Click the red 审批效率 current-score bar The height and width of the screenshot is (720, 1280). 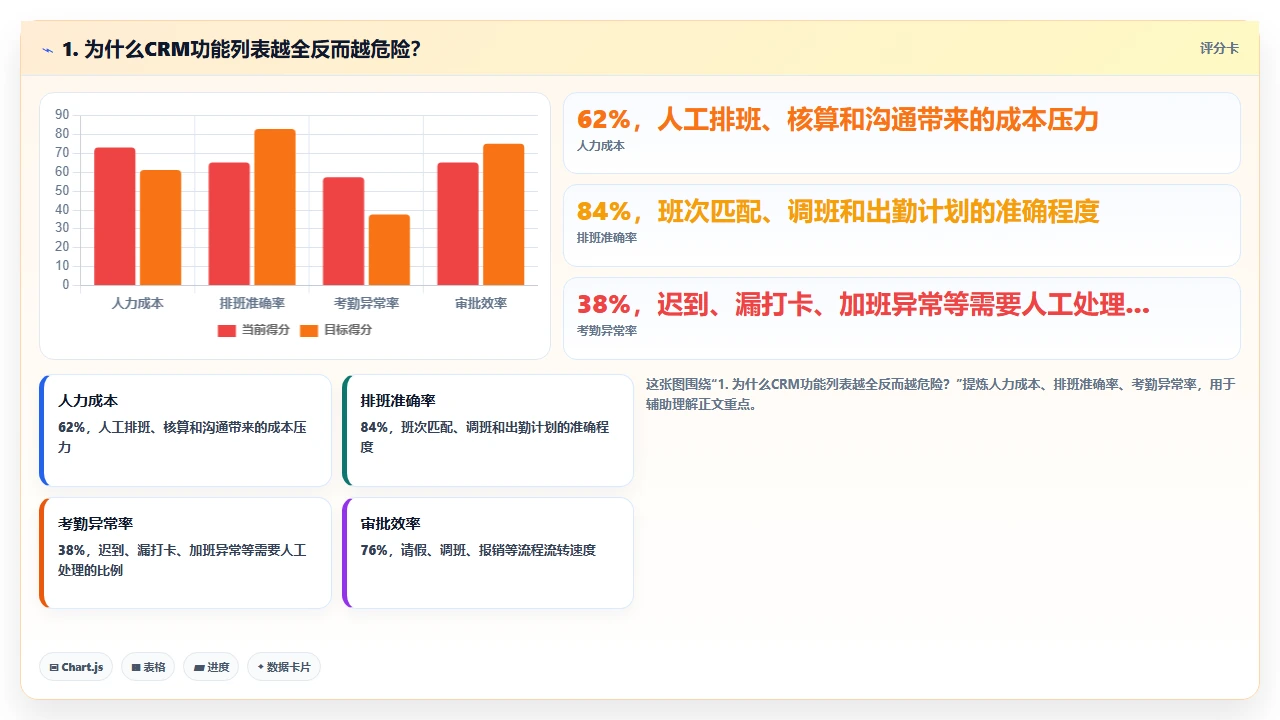(x=458, y=224)
